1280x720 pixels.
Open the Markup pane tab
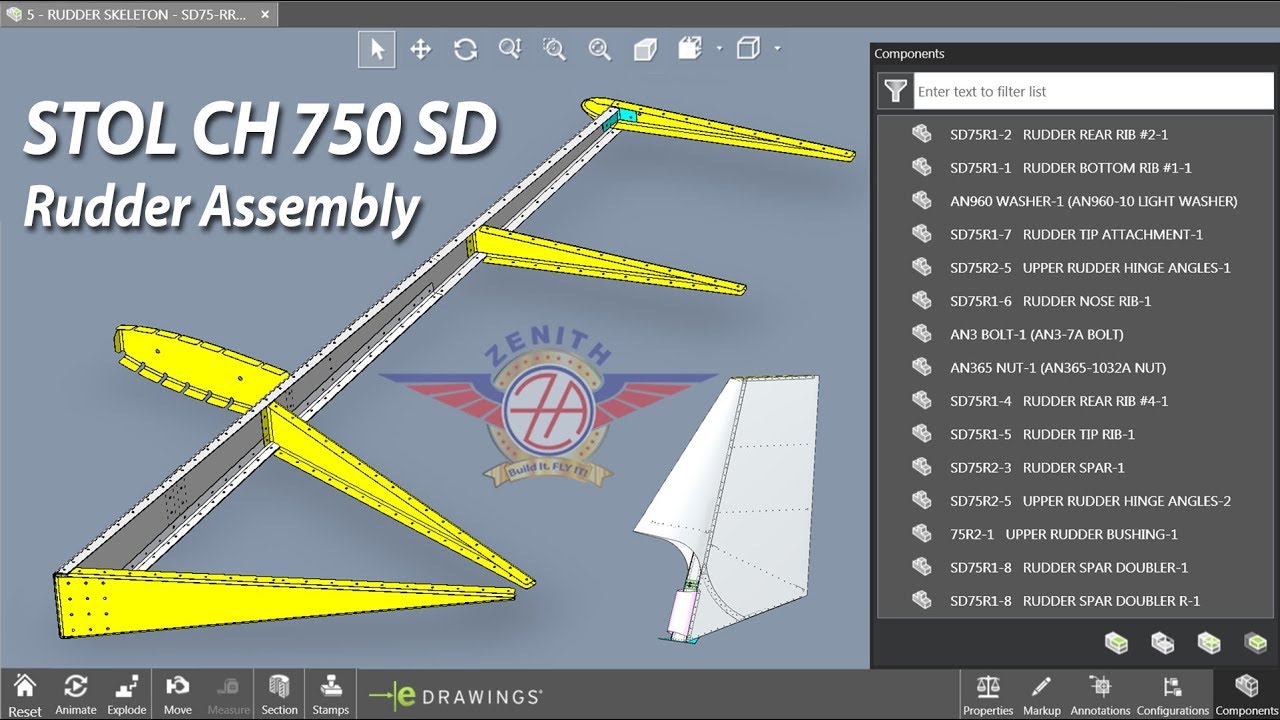[x=1041, y=694]
